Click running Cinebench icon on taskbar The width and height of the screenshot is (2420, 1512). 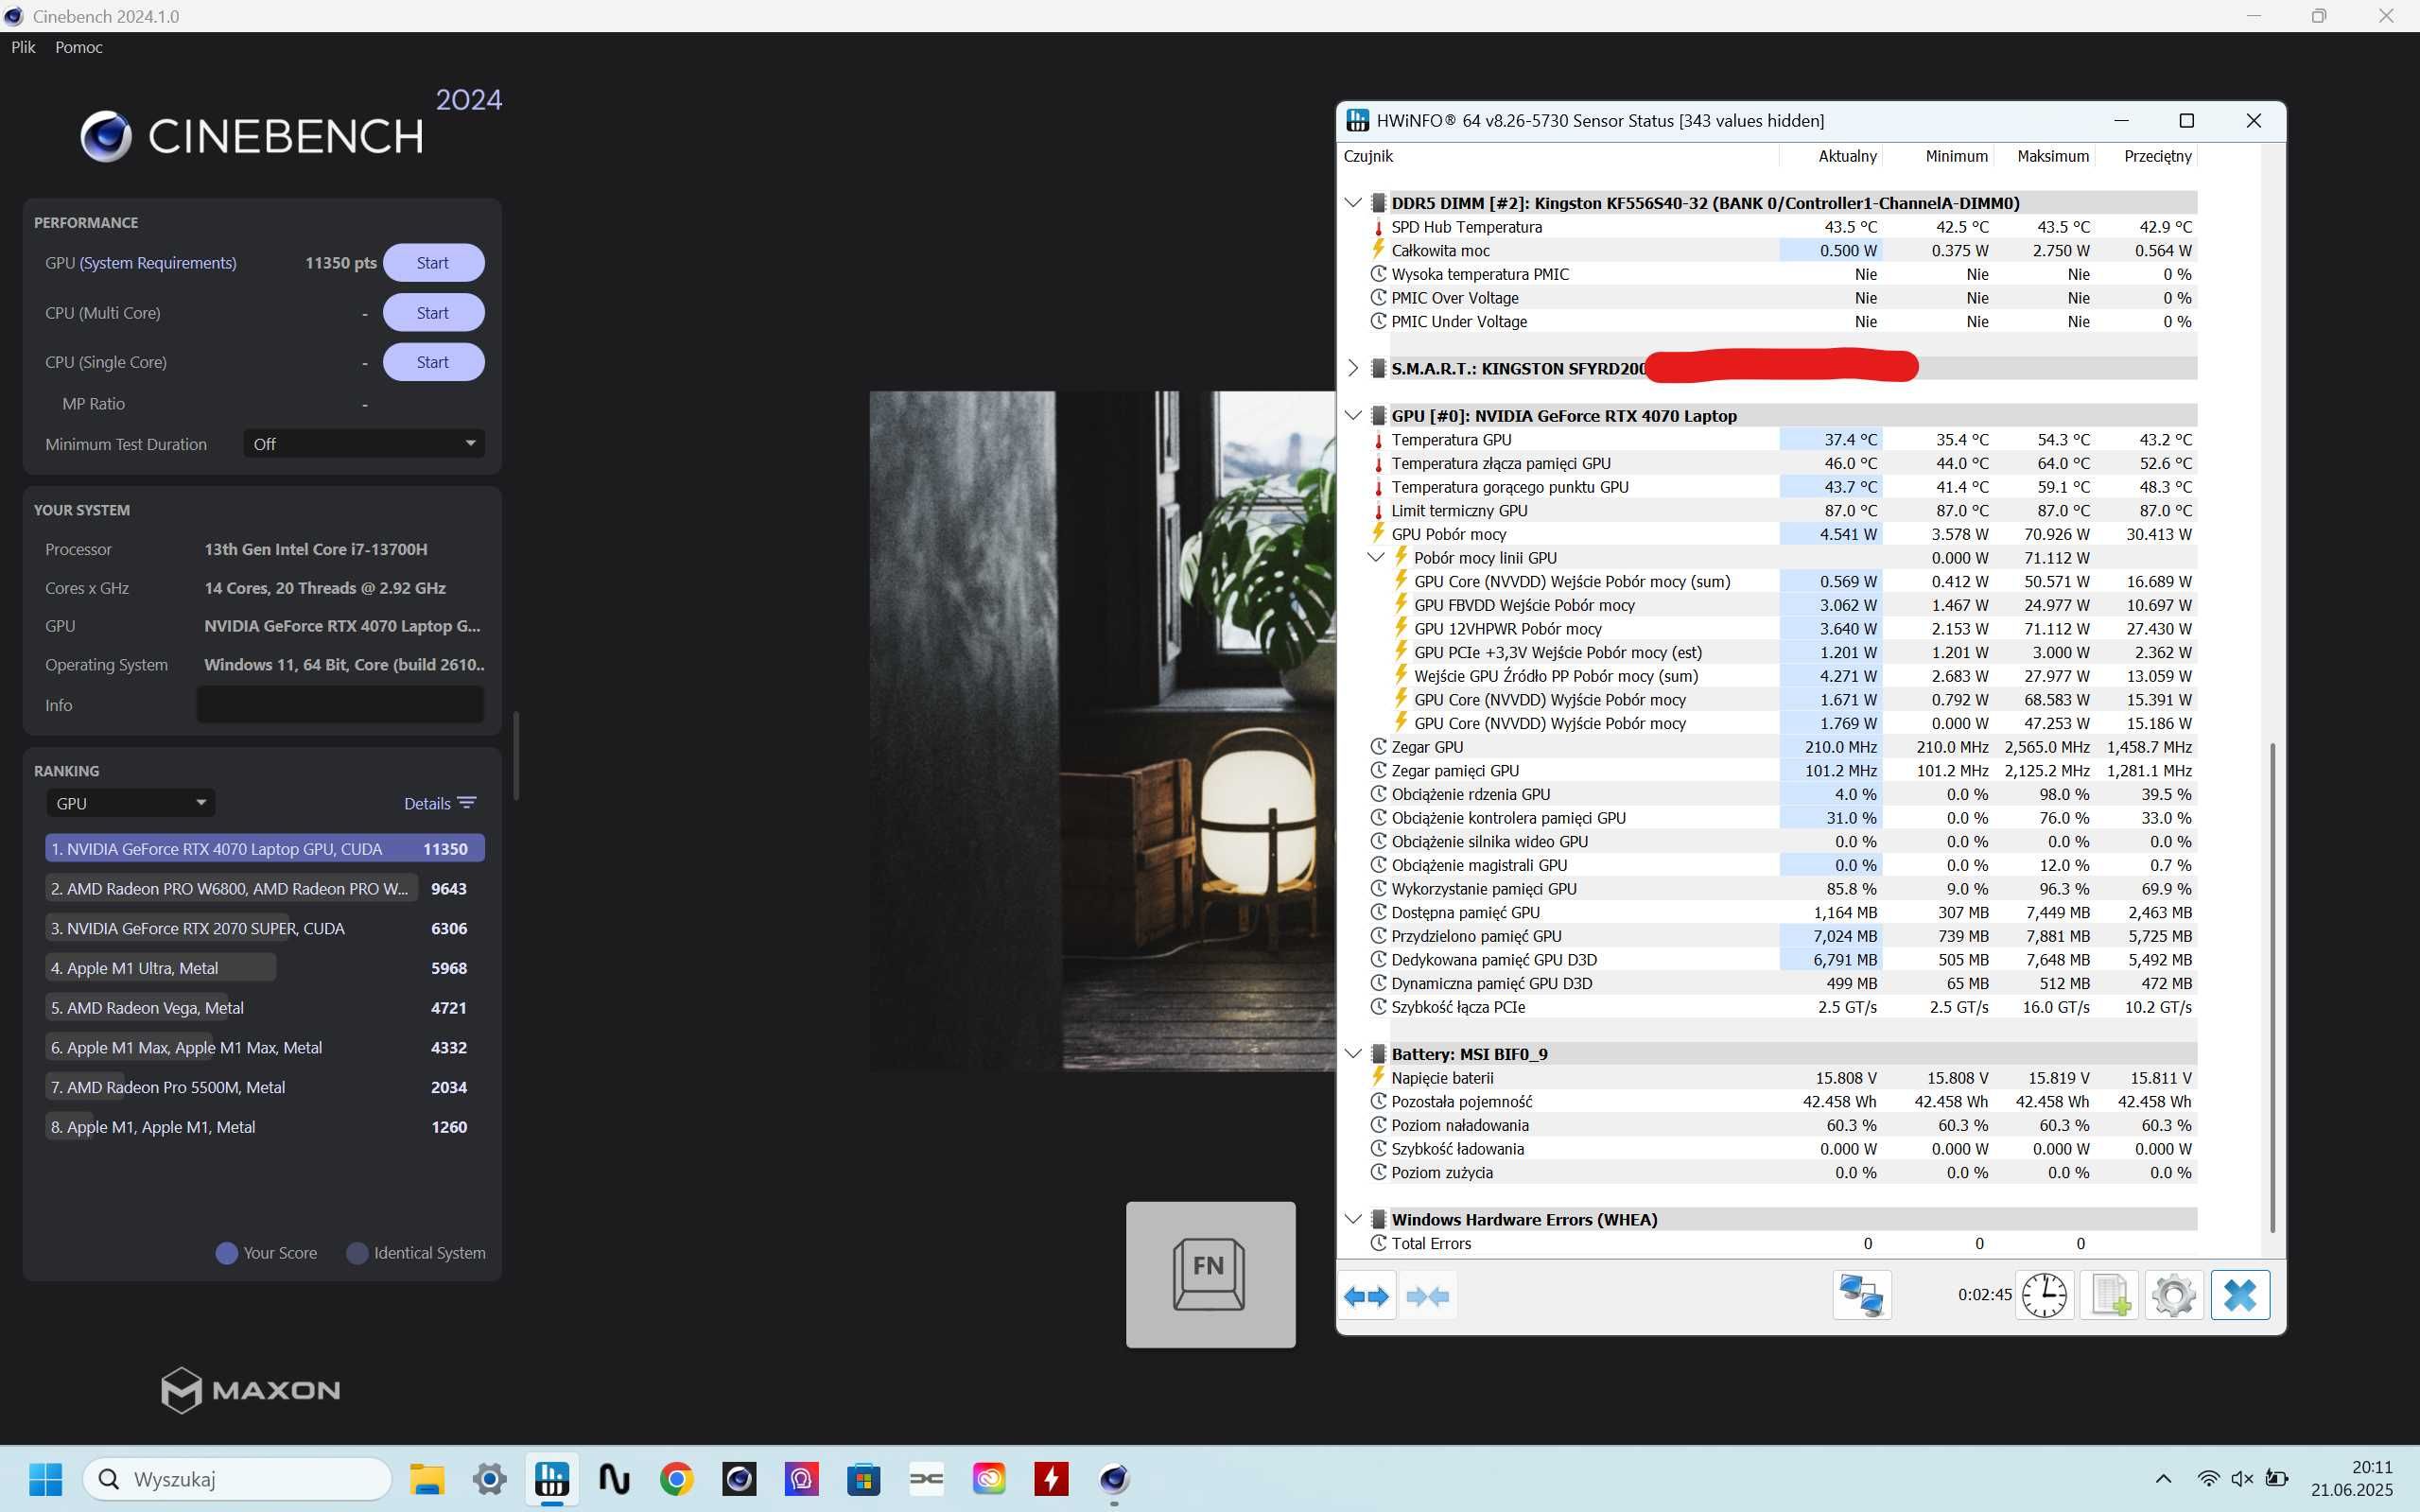coord(1114,1479)
